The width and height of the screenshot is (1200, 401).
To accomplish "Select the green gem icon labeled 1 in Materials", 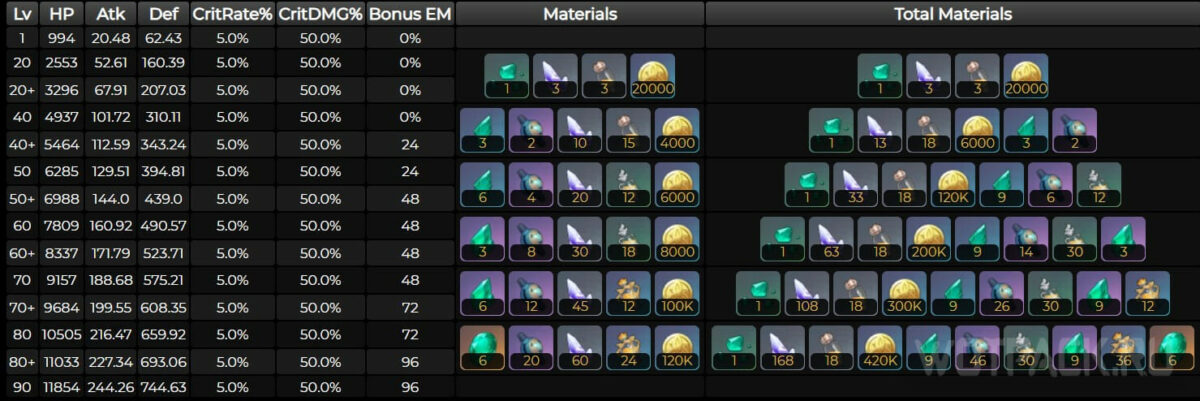I will [x=506, y=76].
